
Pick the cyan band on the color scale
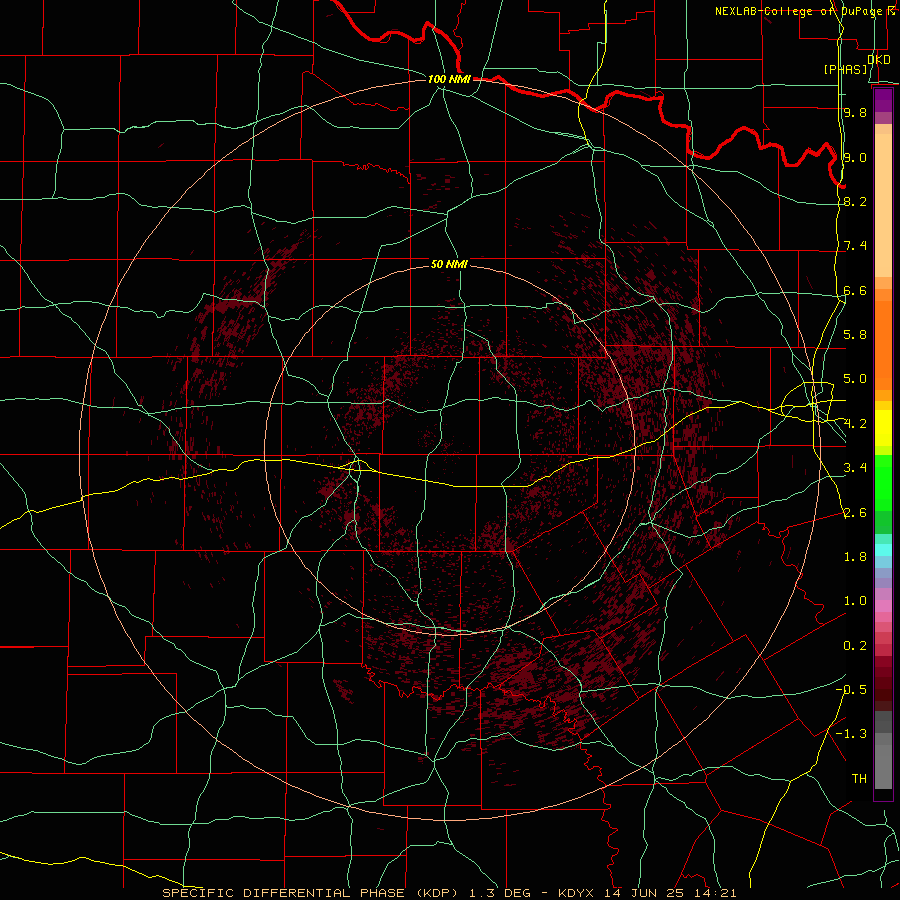(883, 550)
